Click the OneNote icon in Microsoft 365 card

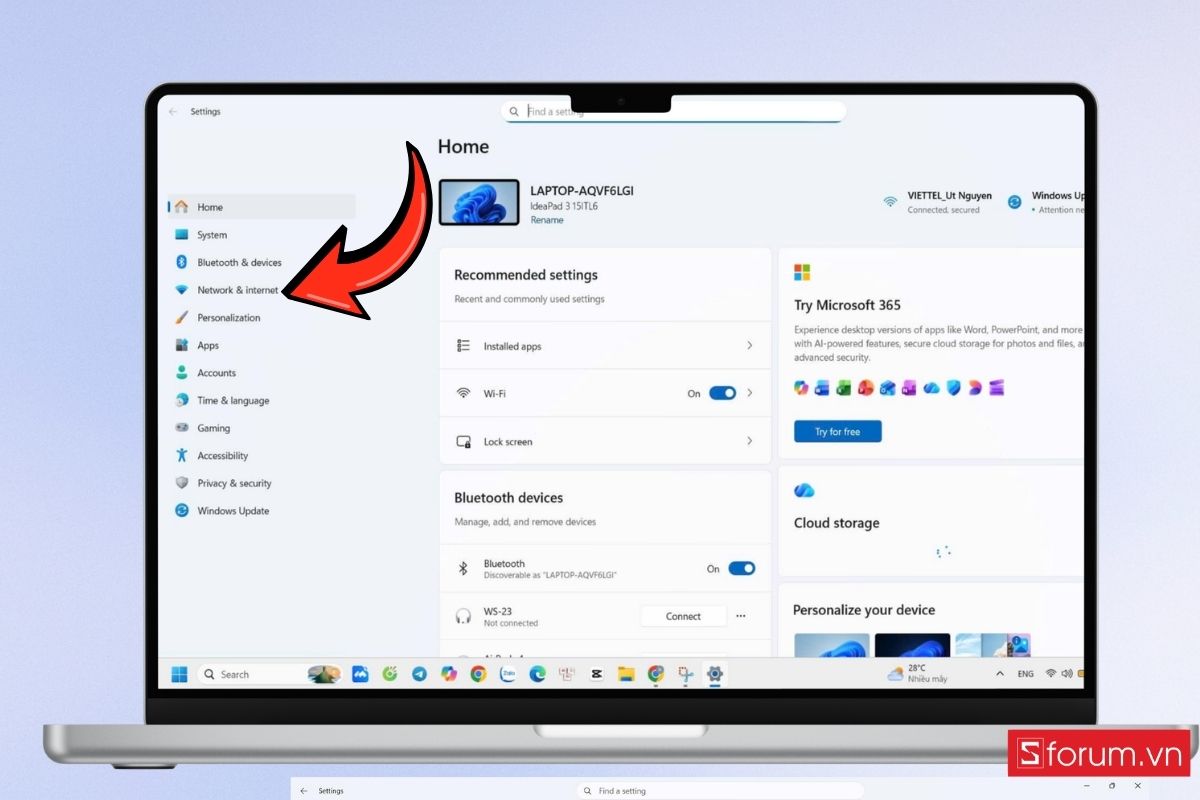909,388
